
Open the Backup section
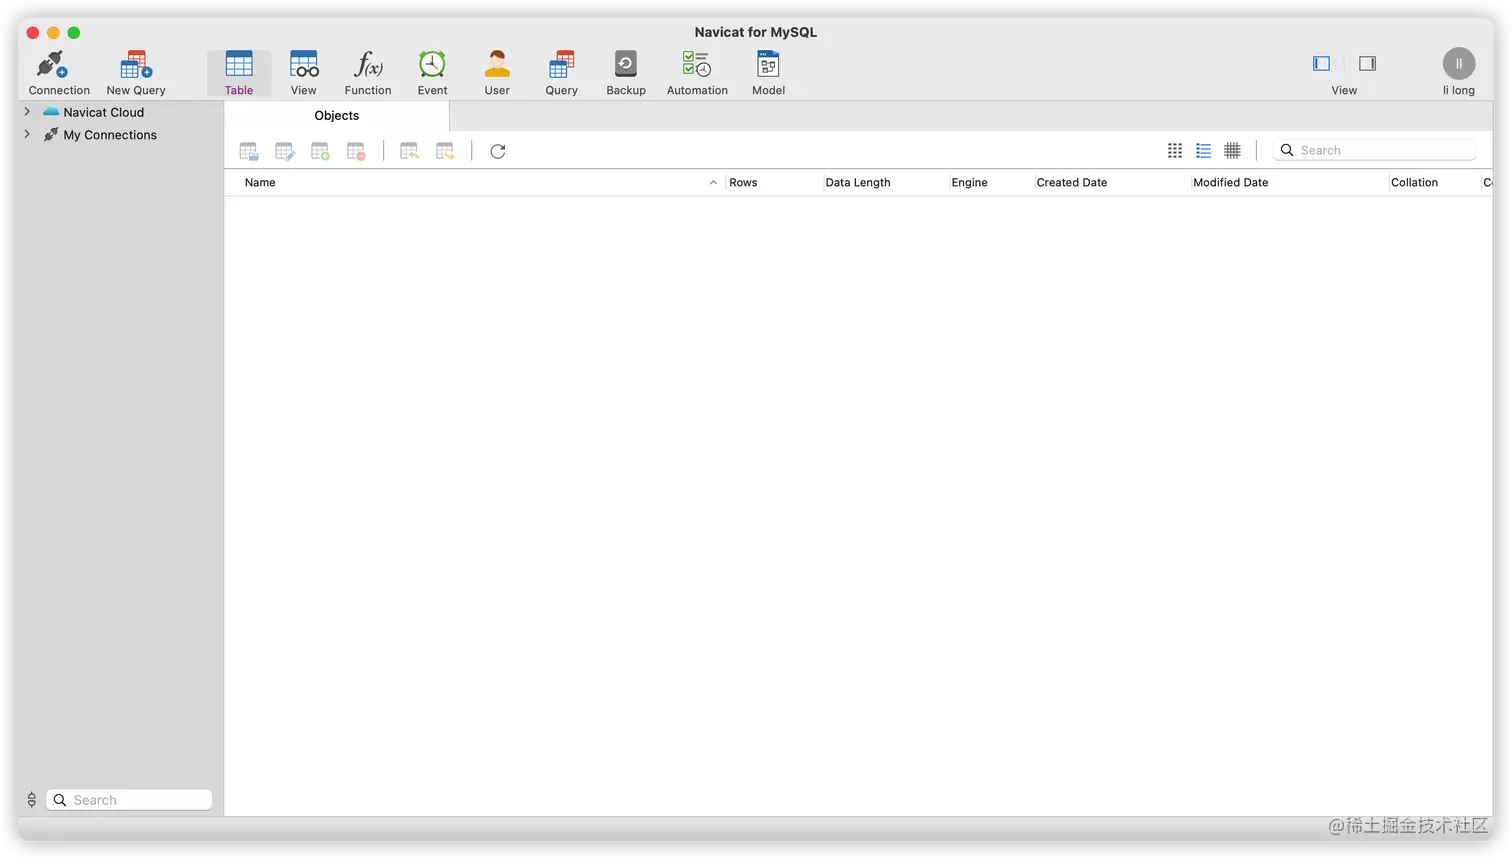626,73
